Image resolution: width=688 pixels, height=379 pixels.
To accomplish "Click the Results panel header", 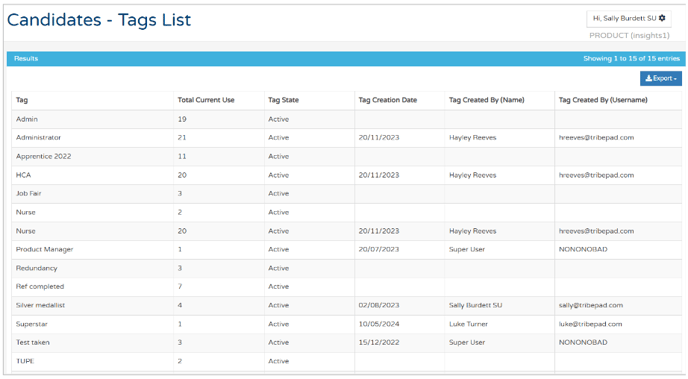I will coord(346,59).
